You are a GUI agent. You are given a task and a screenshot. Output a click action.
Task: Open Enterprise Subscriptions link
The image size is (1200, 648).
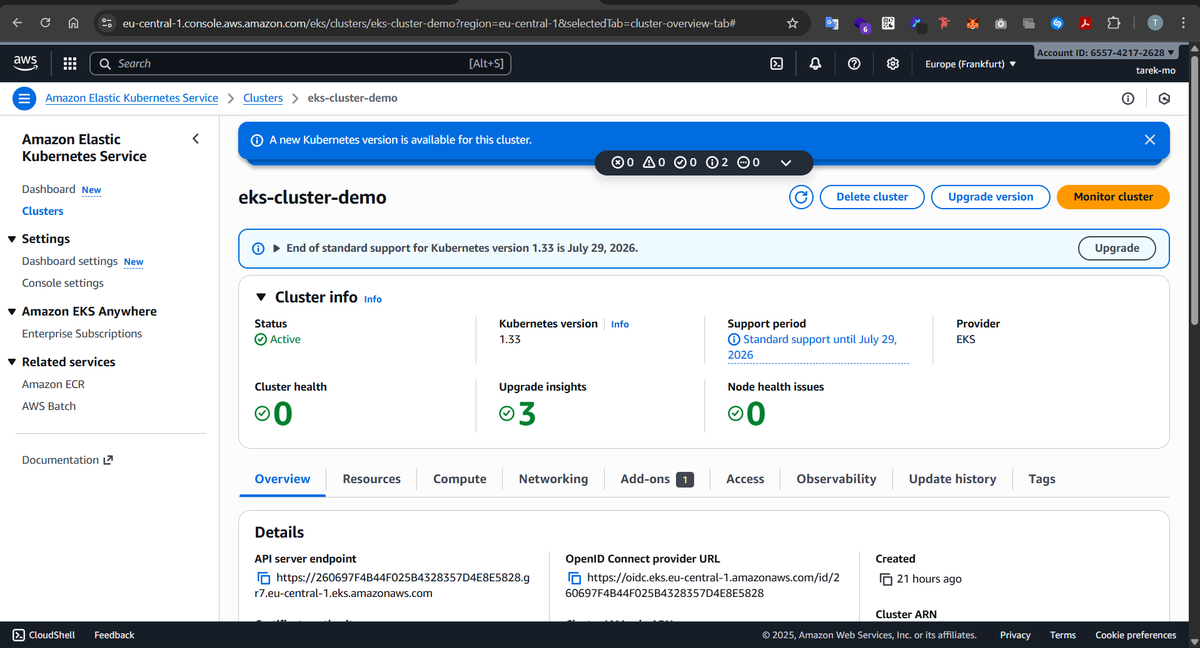coord(82,334)
